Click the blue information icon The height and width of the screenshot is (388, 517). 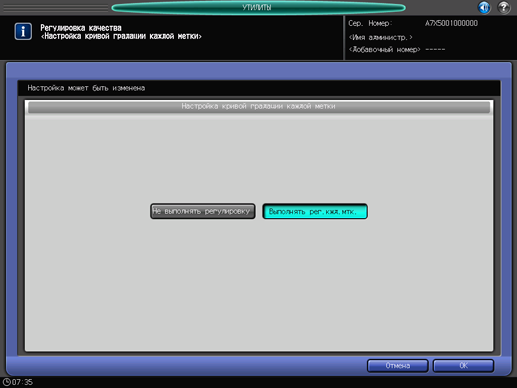(23, 32)
